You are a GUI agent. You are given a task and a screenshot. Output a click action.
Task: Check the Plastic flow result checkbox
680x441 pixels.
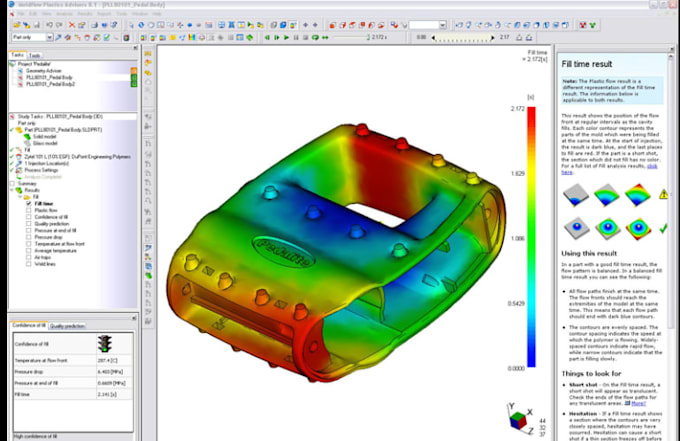point(29,210)
